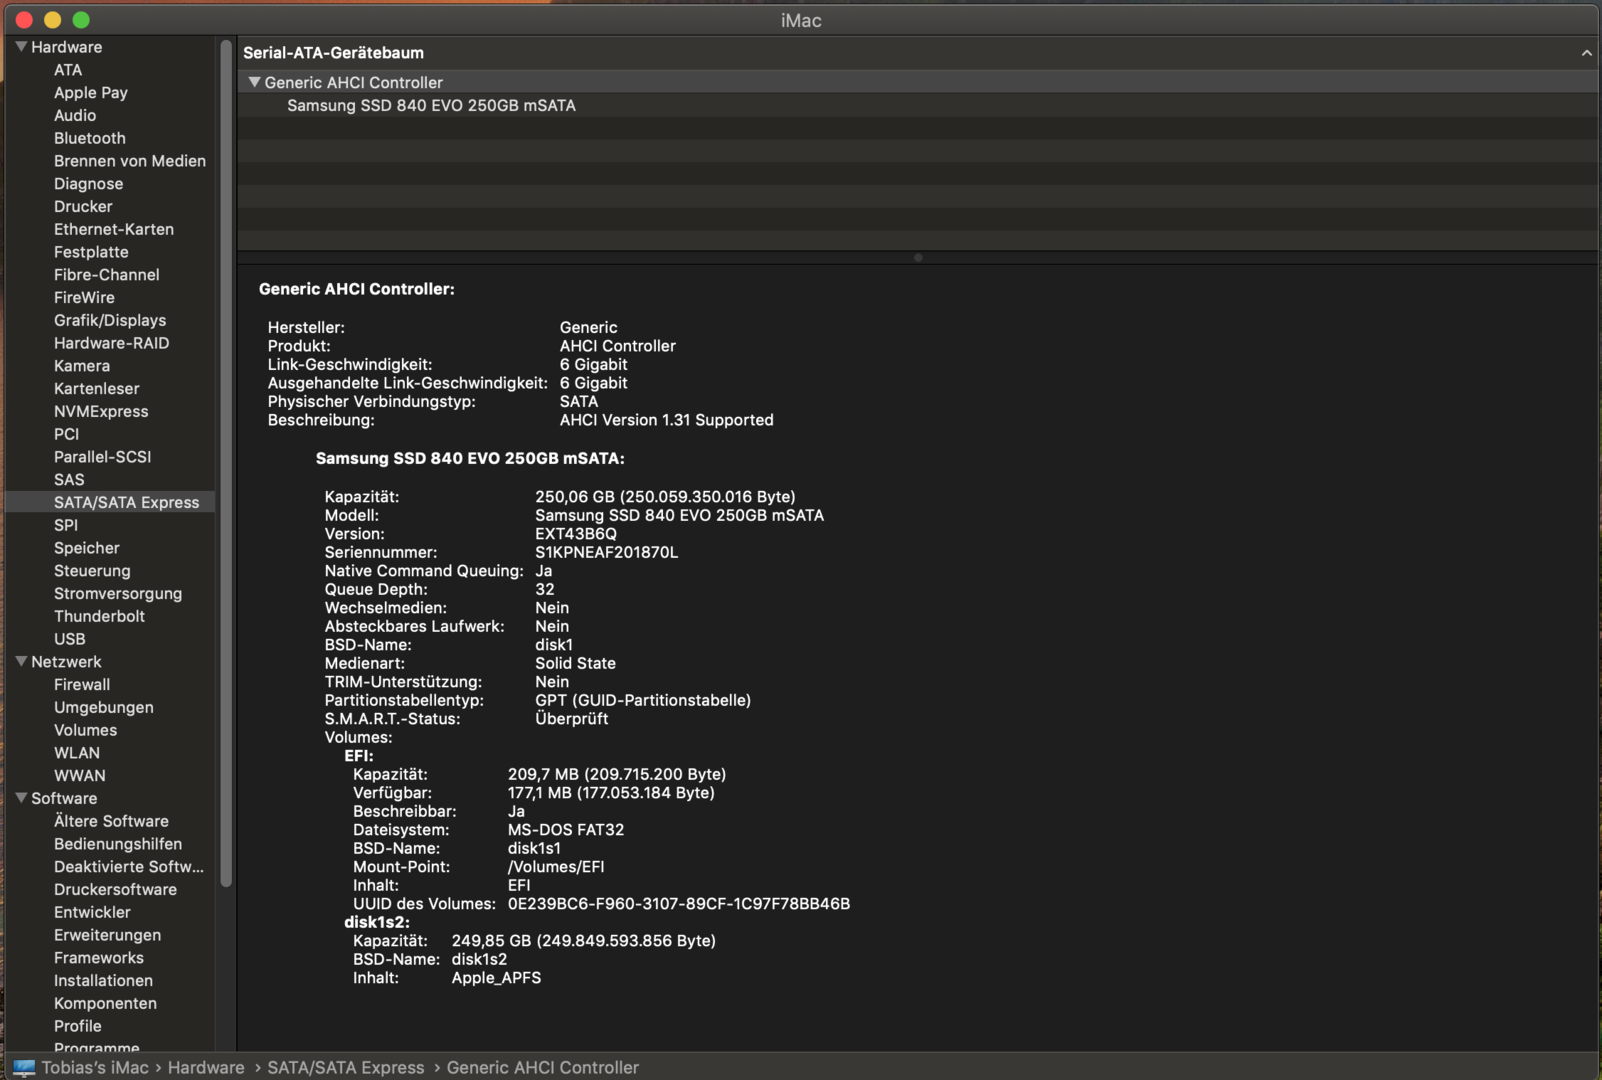
Task: Select WLAN in the sidebar
Action: tap(77, 753)
